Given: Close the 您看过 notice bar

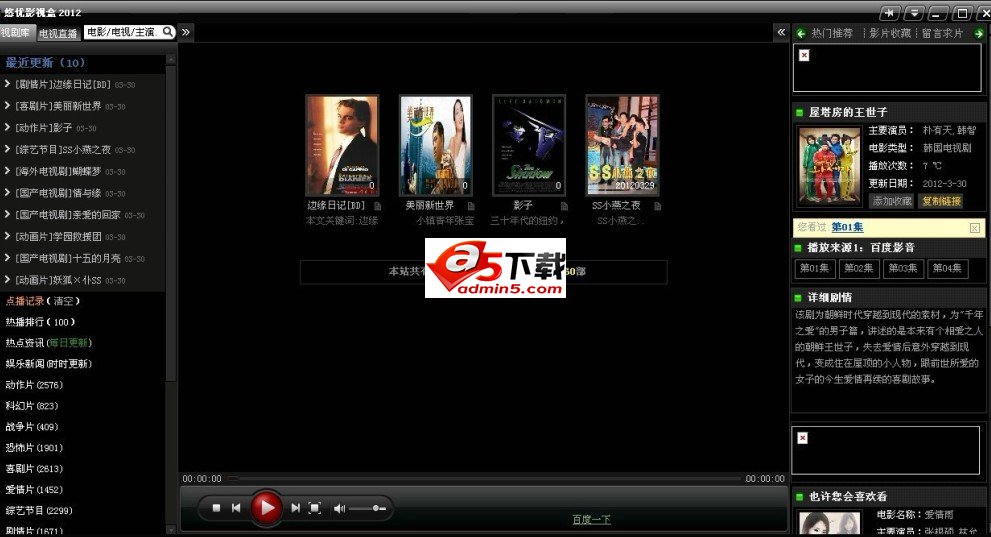Looking at the screenshot, I should (x=975, y=227).
